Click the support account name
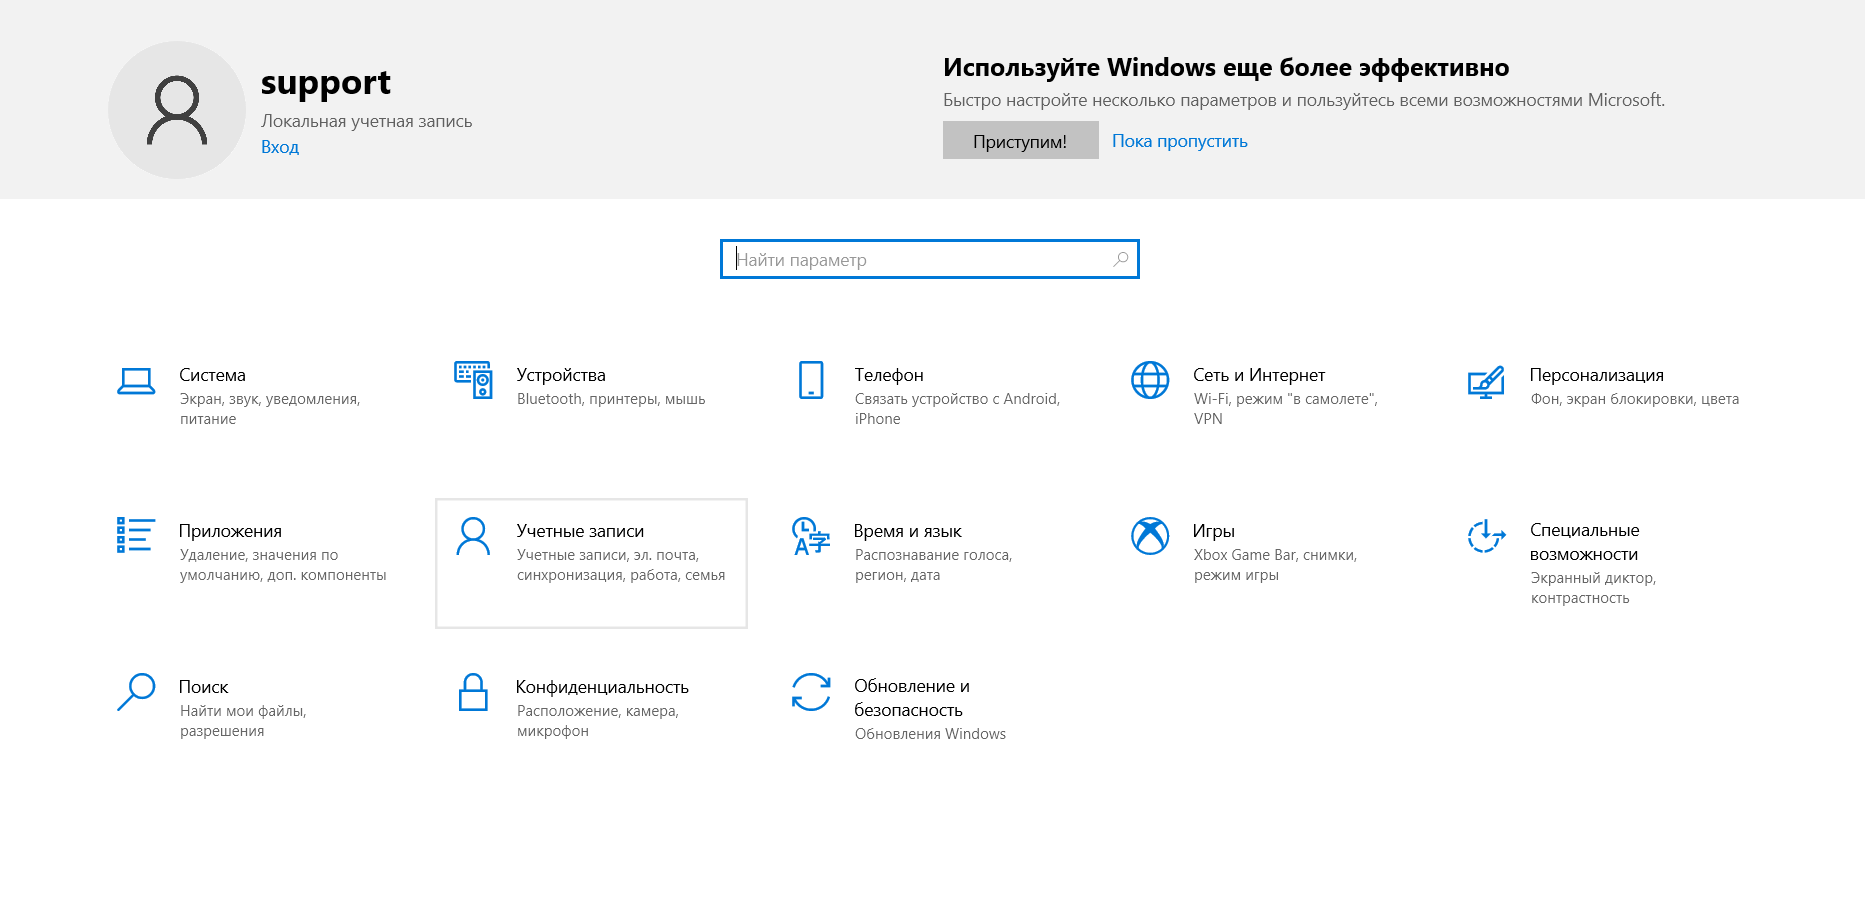Viewport: 1865px width, 923px height. click(x=326, y=83)
